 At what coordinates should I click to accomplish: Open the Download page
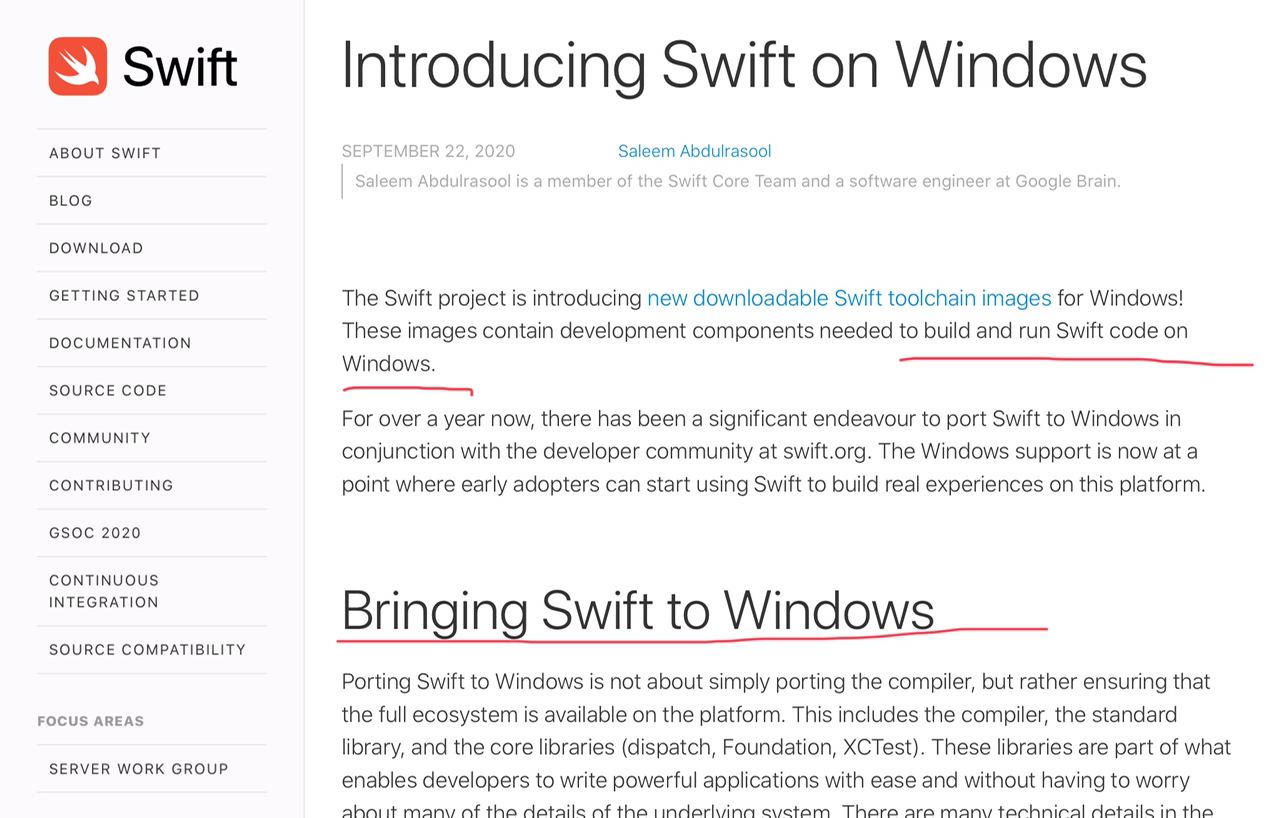point(96,248)
